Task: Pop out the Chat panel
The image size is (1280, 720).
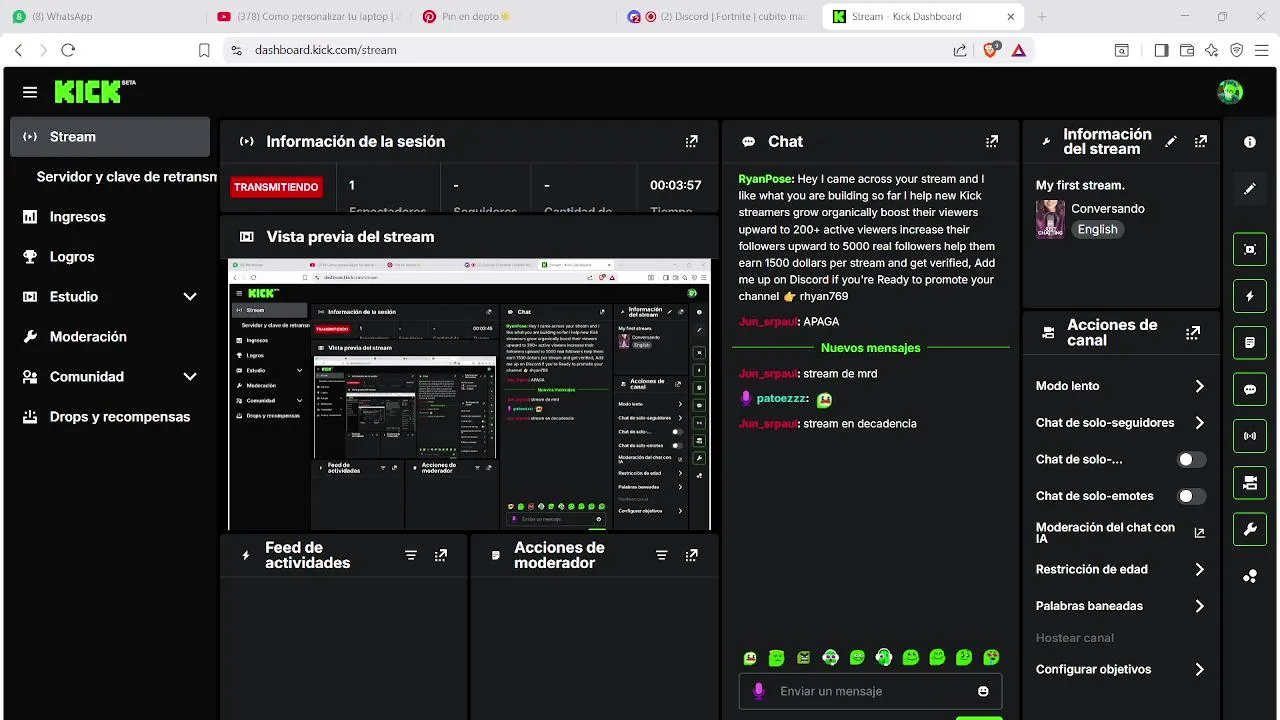Action: pos(992,142)
